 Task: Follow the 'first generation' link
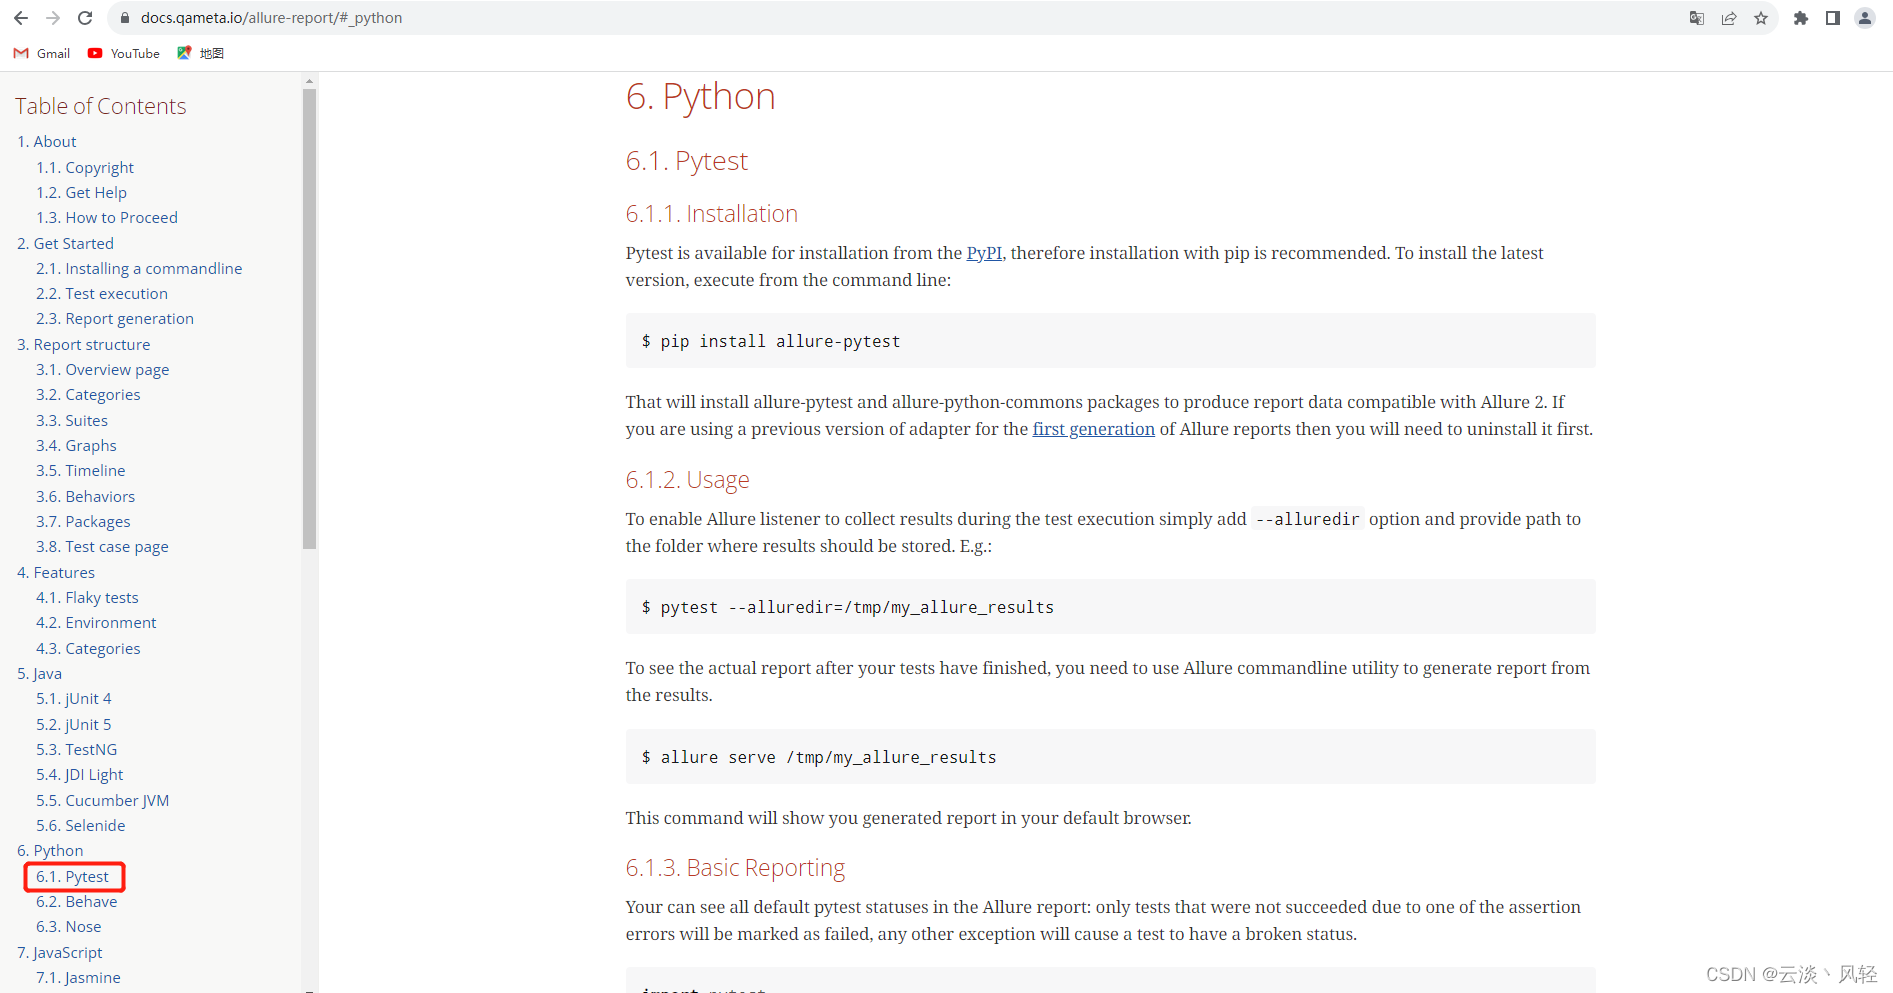pos(1093,429)
